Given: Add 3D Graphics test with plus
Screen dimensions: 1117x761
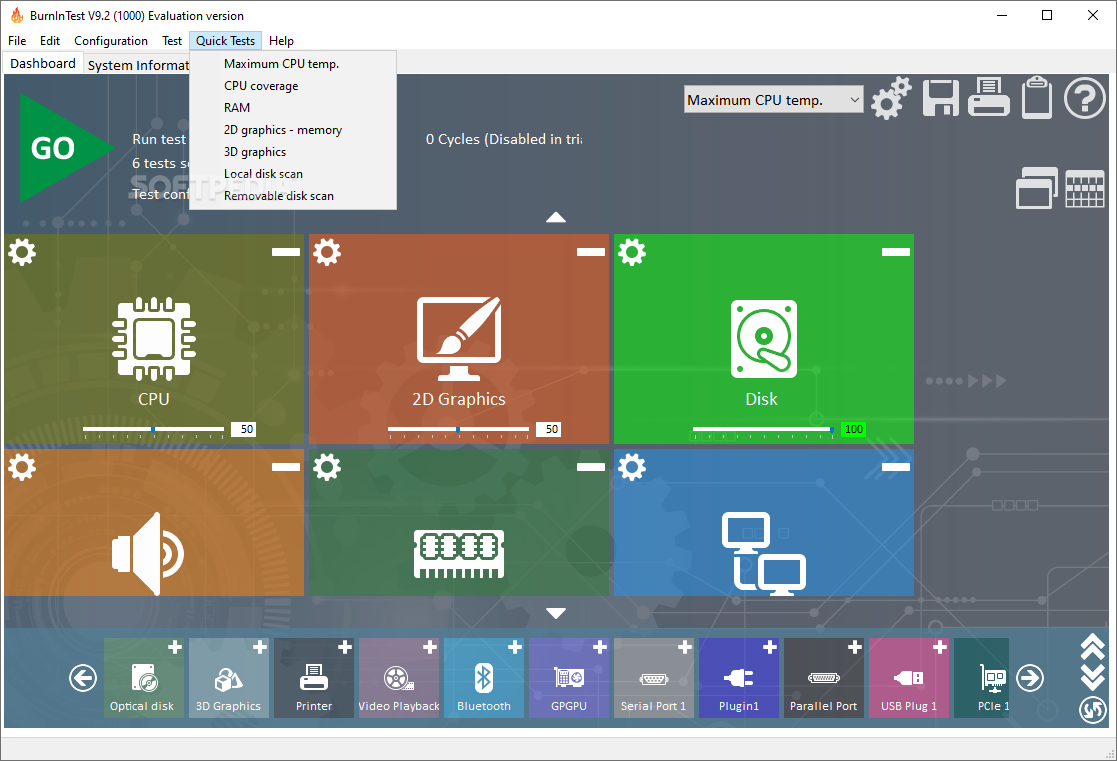Looking at the screenshot, I should click(260, 647).
